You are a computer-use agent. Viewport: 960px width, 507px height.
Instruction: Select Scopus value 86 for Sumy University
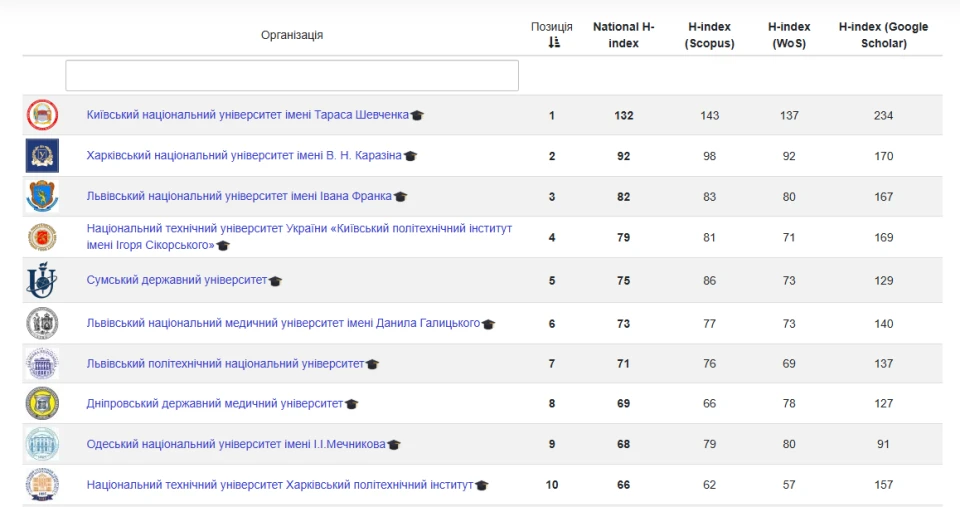709,280
